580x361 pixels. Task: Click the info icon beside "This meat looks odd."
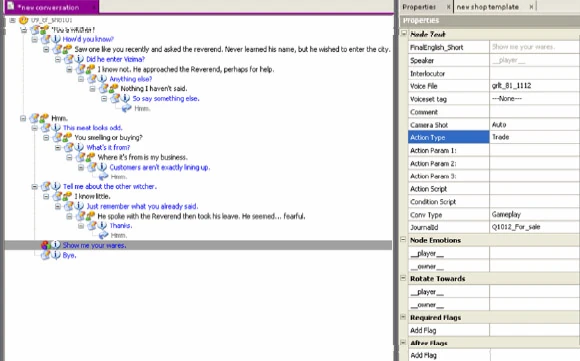[56, 128]
